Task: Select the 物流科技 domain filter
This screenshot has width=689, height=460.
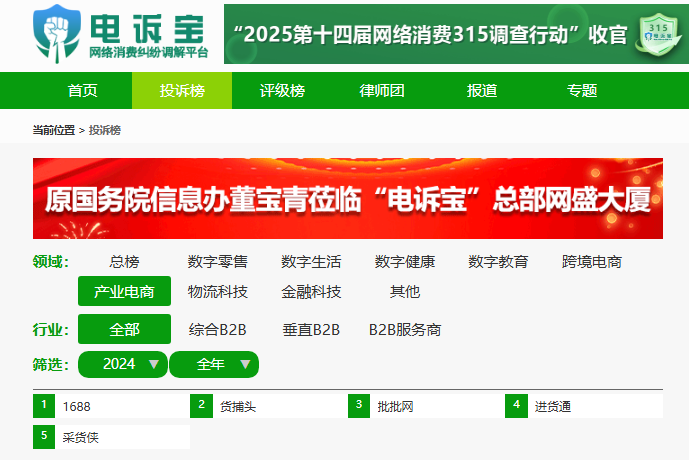Action: coord(218,291)
